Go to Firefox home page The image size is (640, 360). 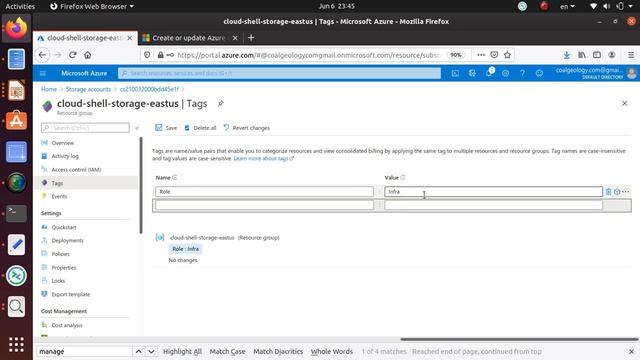87,55
